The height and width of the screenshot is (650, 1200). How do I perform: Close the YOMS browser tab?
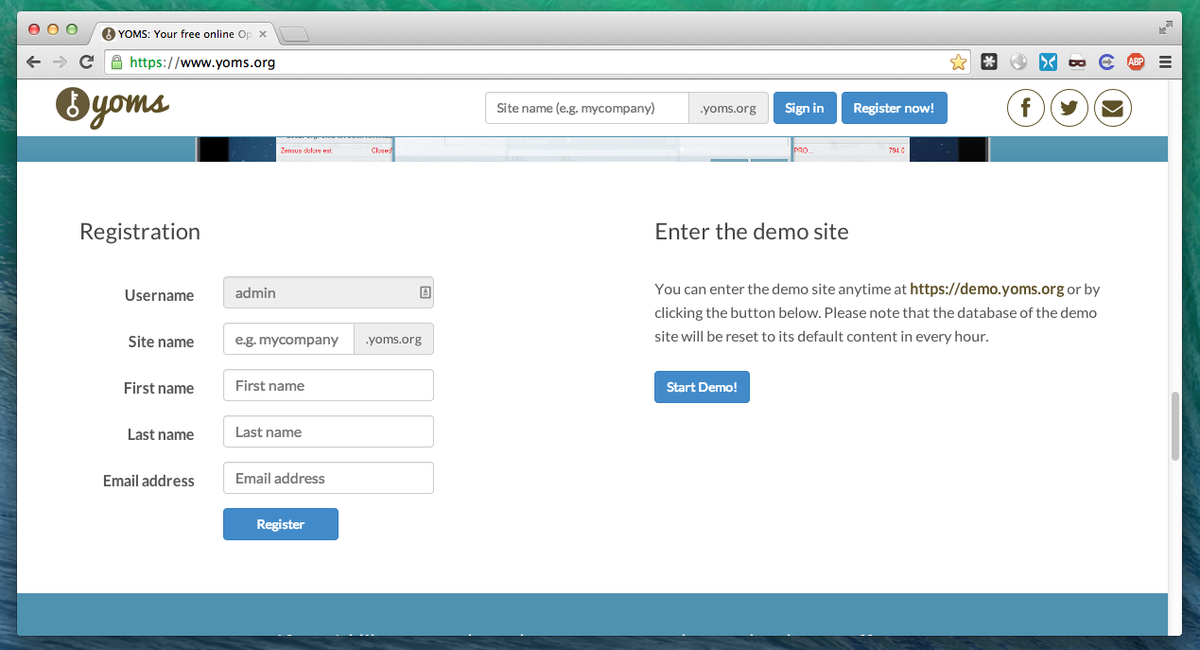pos(263,34)
